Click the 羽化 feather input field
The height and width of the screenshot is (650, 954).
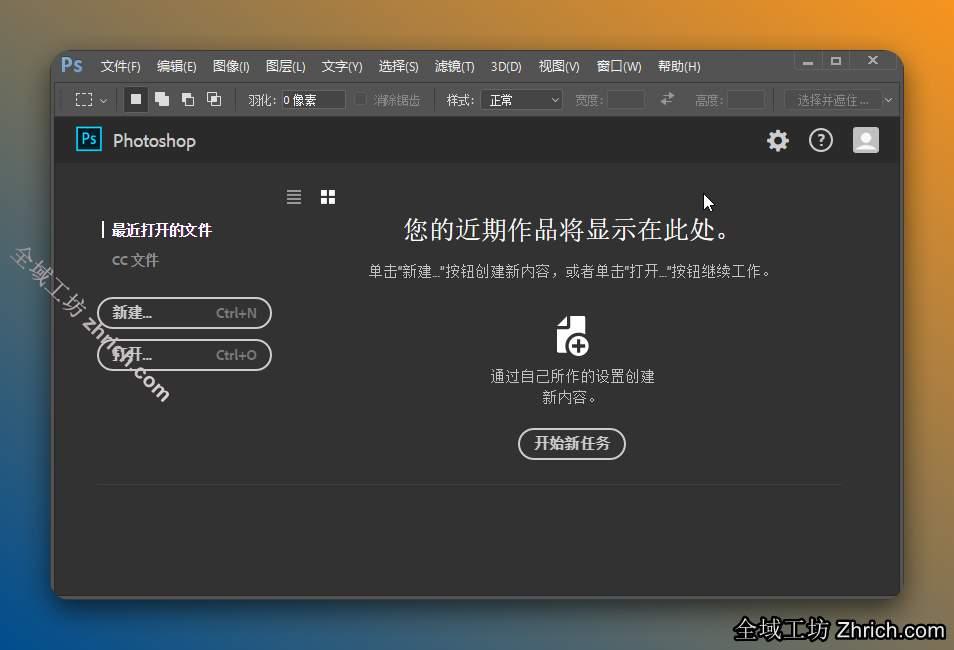(x=313, y=100)
